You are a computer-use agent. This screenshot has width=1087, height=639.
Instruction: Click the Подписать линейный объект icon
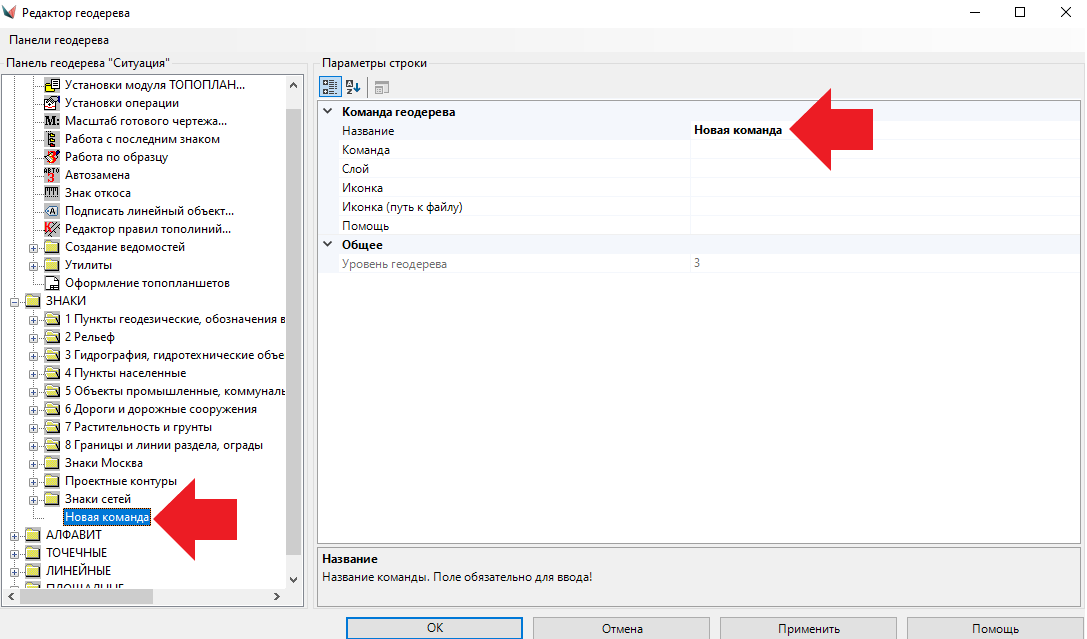[x=53, y=211]
